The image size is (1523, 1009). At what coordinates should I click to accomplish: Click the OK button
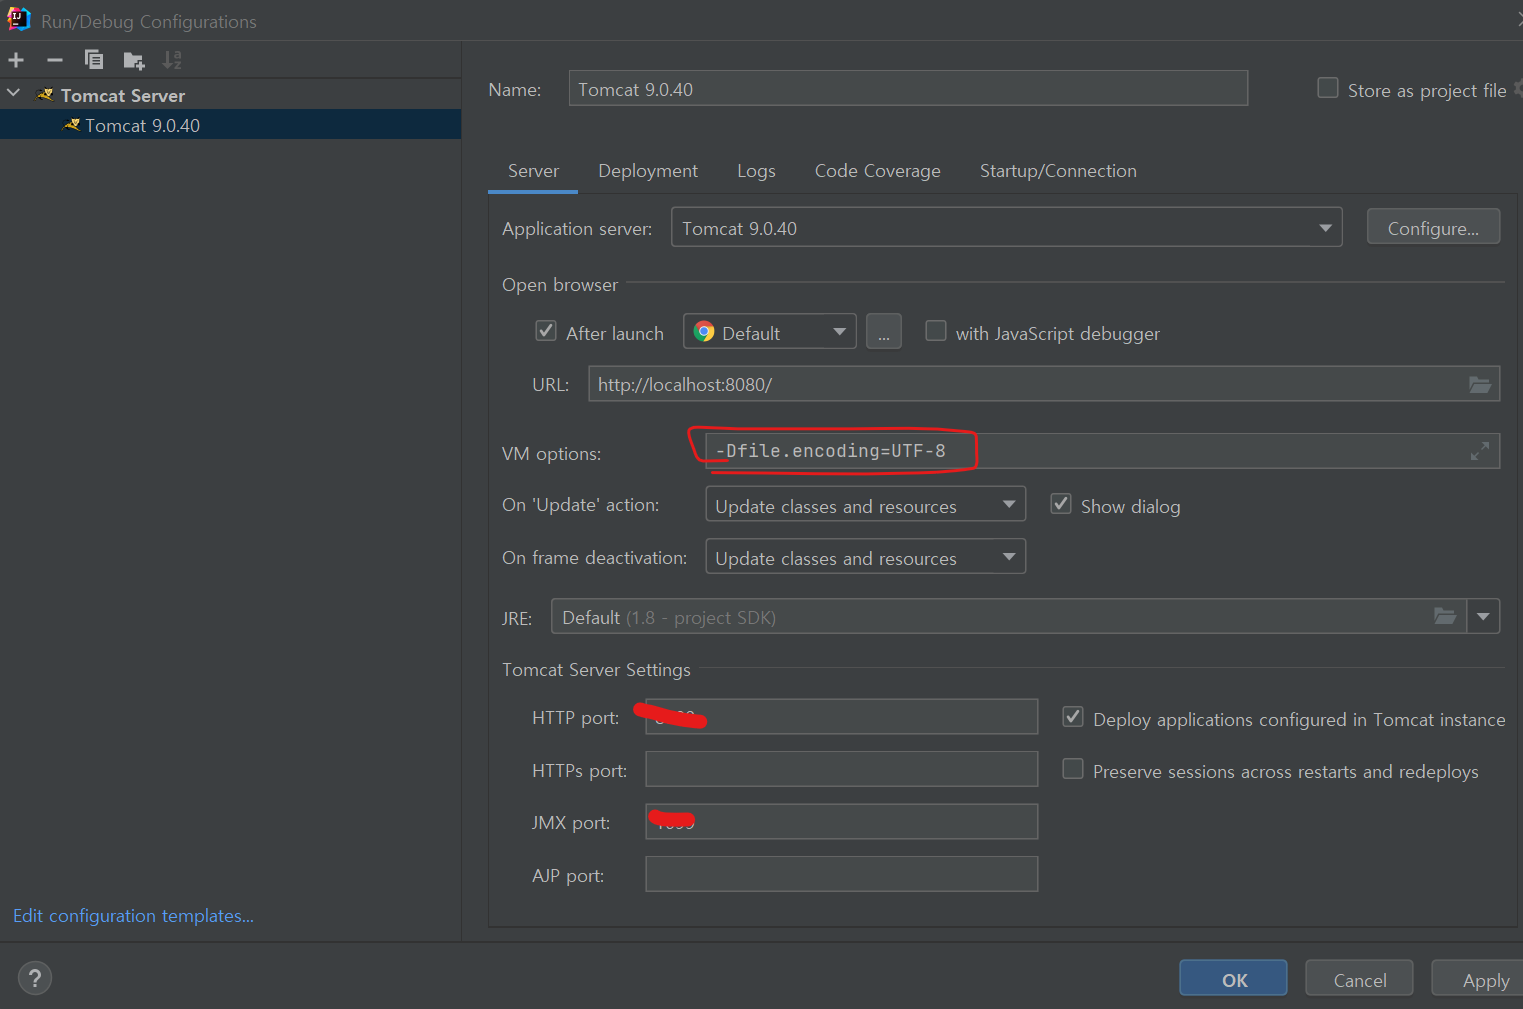pos(1234,979)
